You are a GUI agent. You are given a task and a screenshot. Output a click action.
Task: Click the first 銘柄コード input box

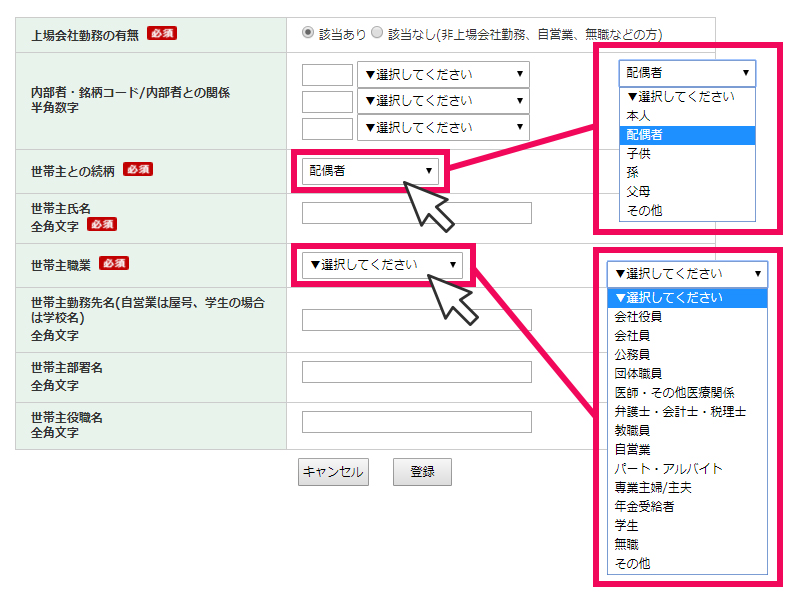click(326, 75)
